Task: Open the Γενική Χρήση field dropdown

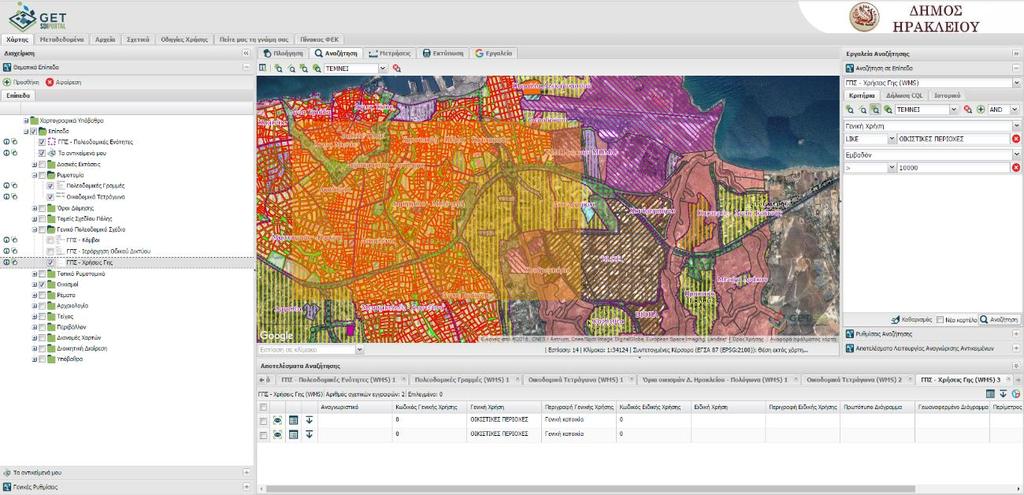Action: click(1016, 126)
